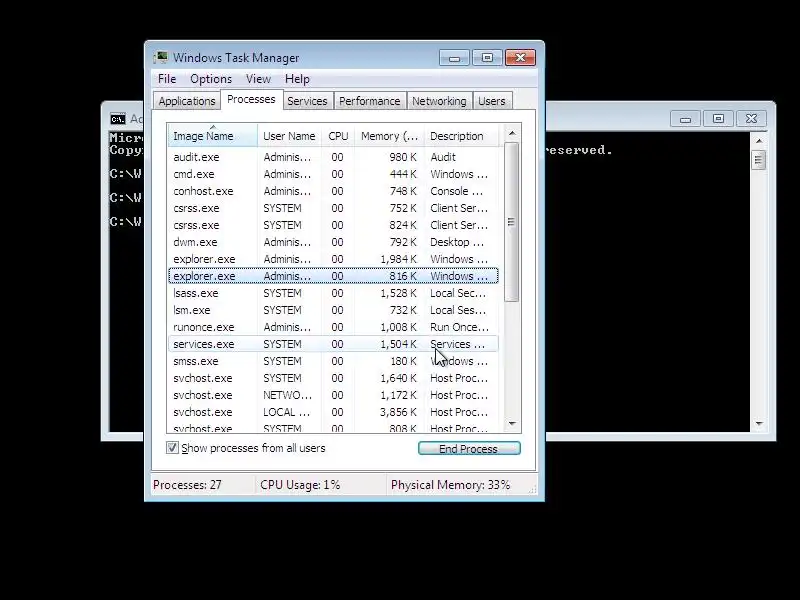
Task: Close the command prompt window
Action: [x=751, y=119]
